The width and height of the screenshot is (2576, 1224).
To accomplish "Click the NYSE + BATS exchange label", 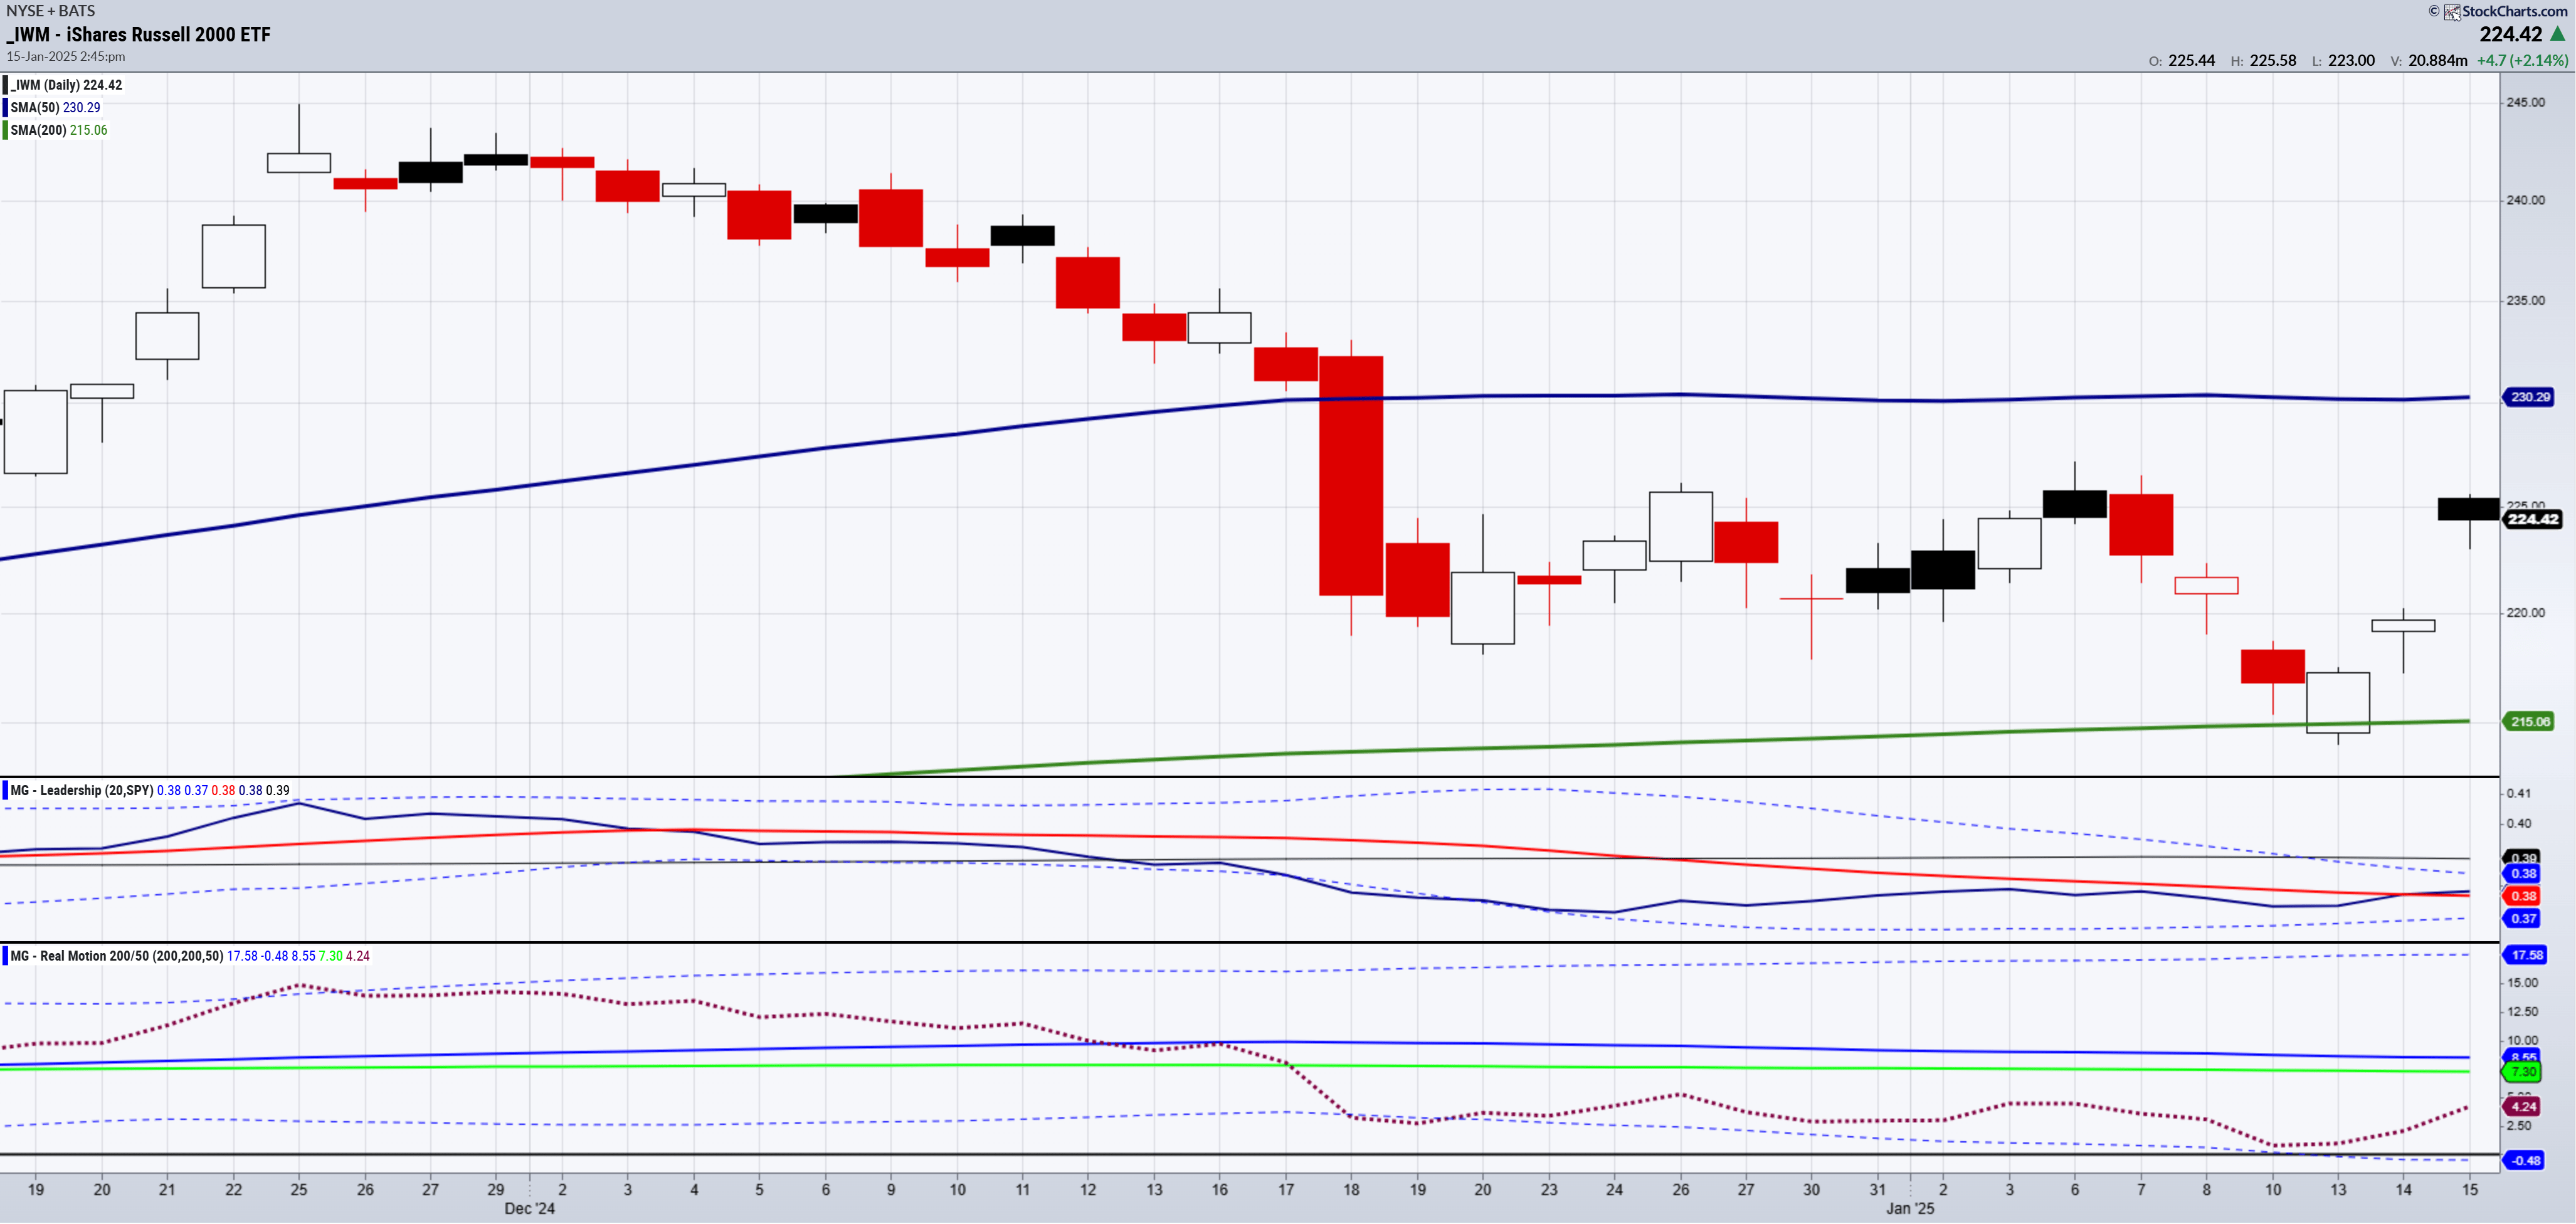I will click(x=51, y=10).
